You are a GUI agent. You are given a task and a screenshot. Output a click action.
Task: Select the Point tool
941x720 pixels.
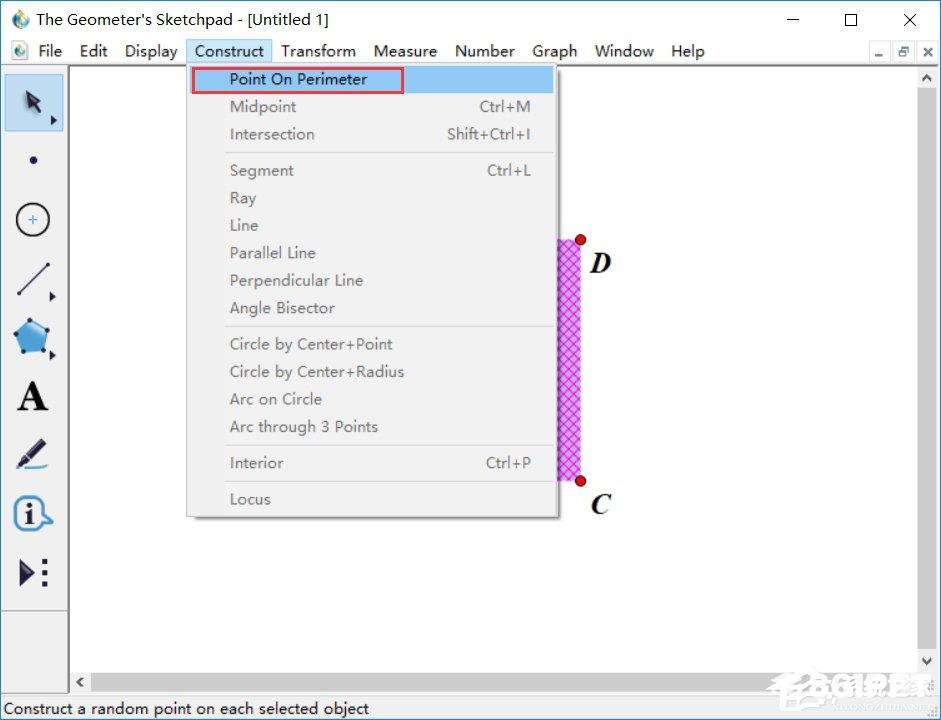(x=34, y=160)
